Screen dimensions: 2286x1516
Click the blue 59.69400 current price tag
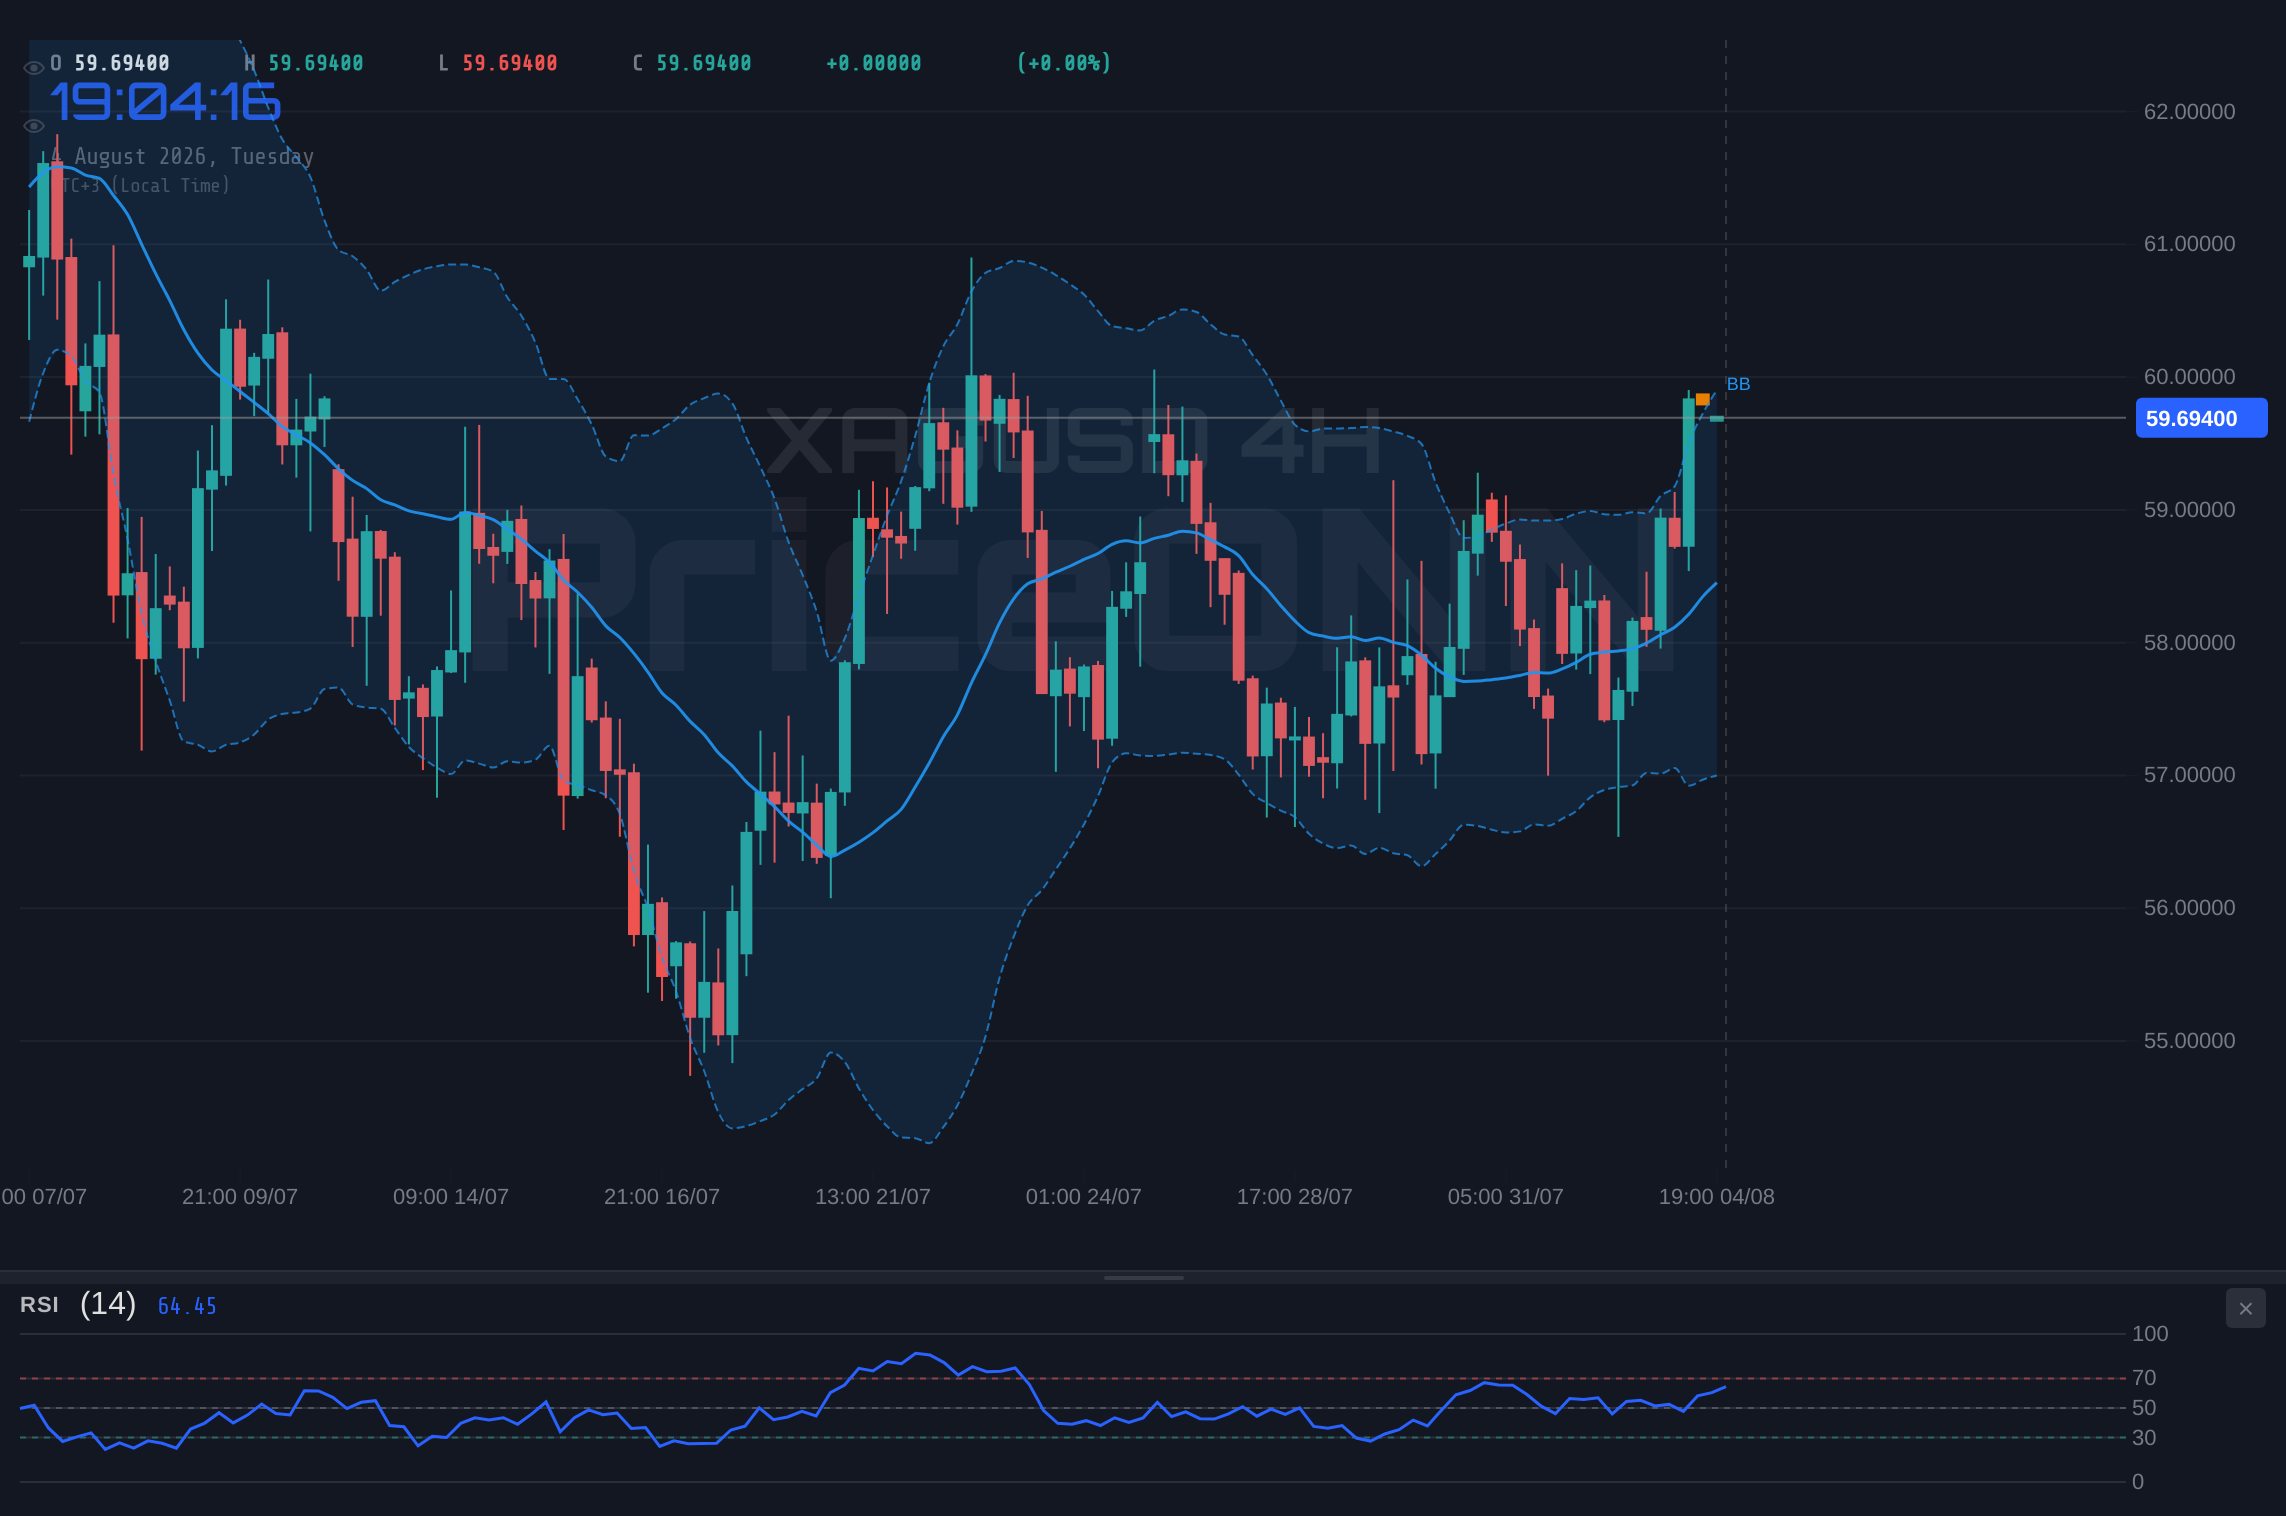[2201, 418]
